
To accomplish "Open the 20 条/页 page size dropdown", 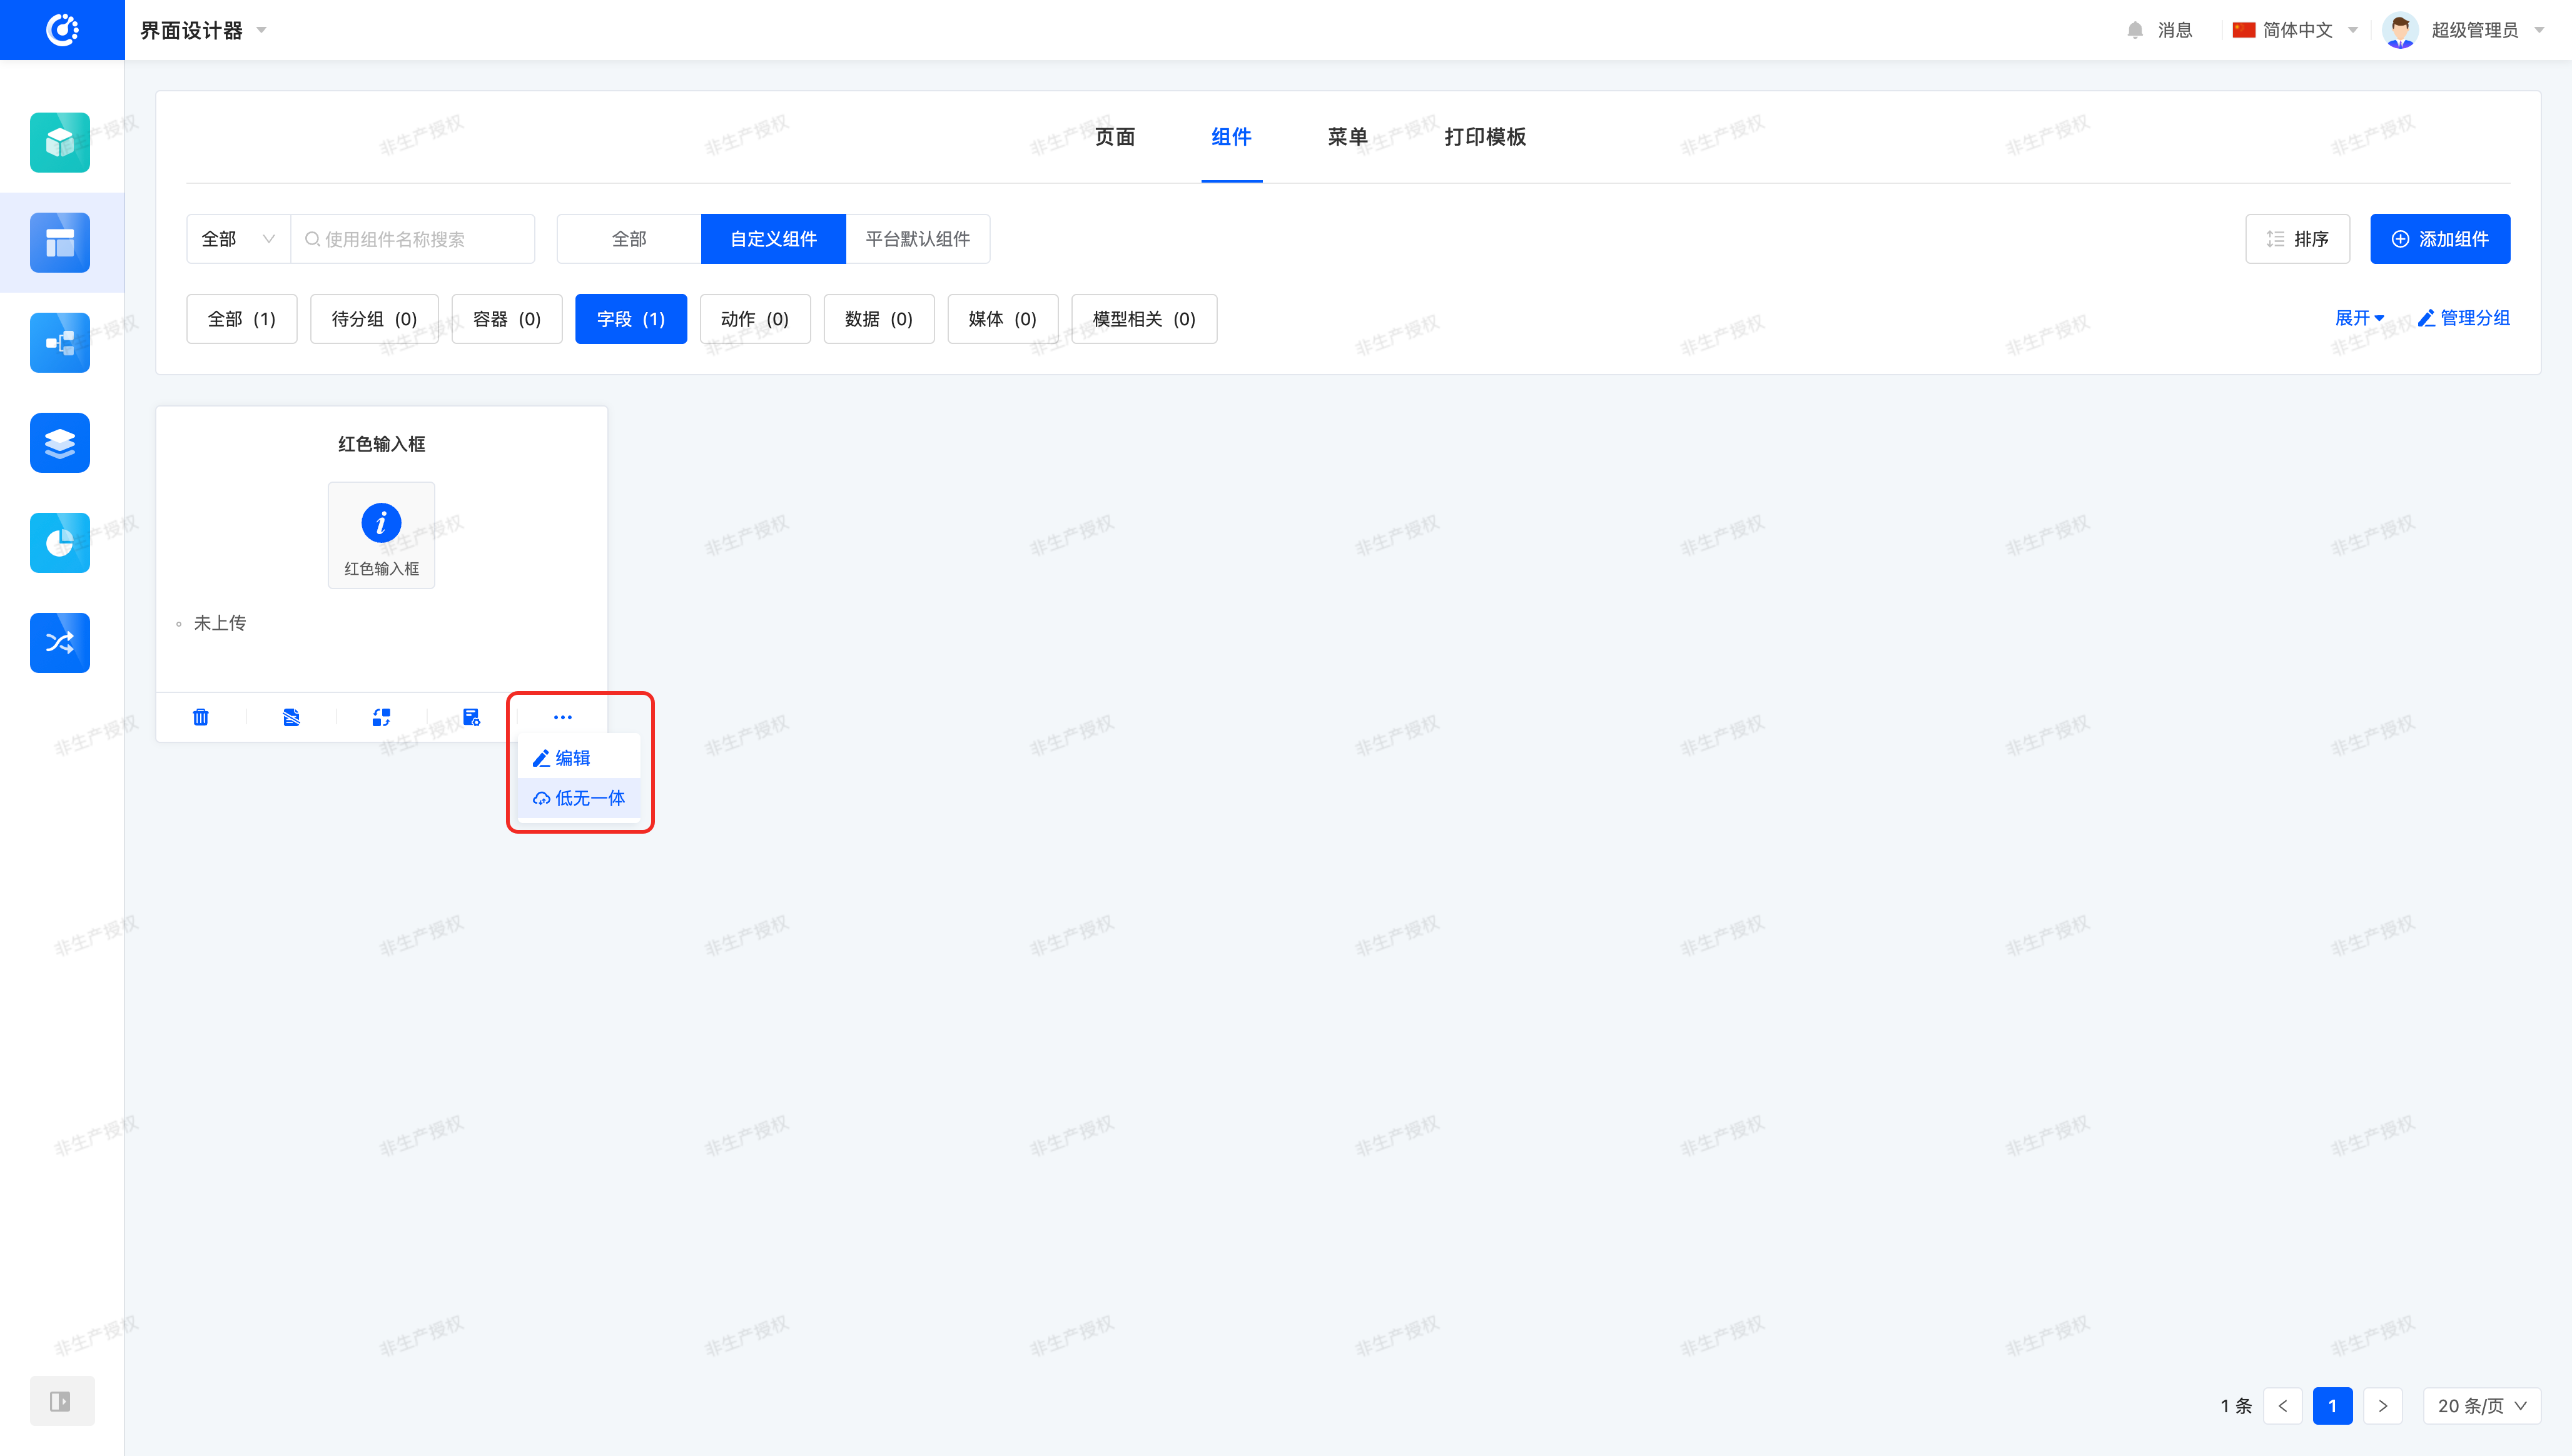I will pos(2481,1405).
